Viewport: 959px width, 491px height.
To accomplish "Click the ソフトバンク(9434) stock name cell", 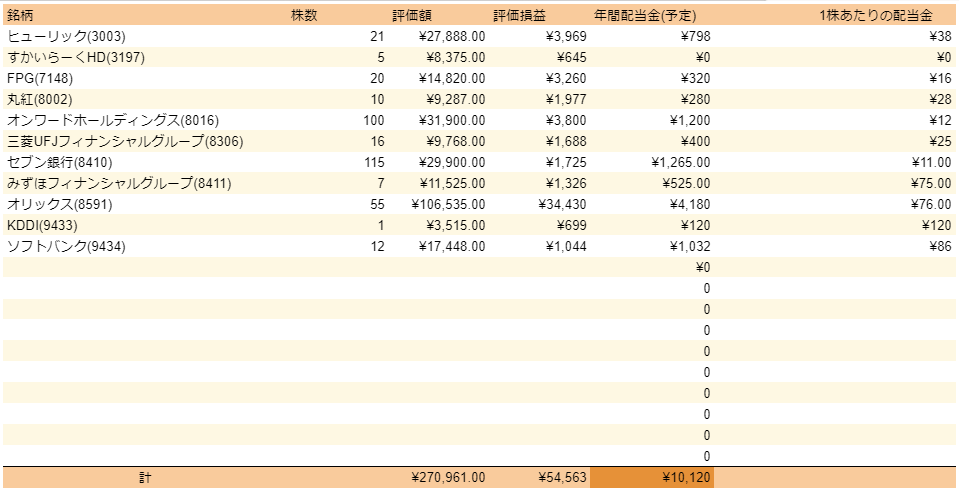I will [66, 246].
